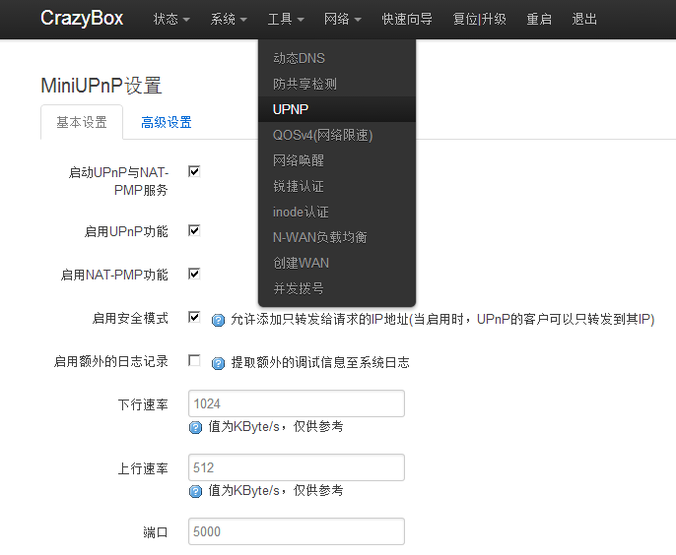Click the 下行速率 input field
Screen dimensions: 676x555
296,404
